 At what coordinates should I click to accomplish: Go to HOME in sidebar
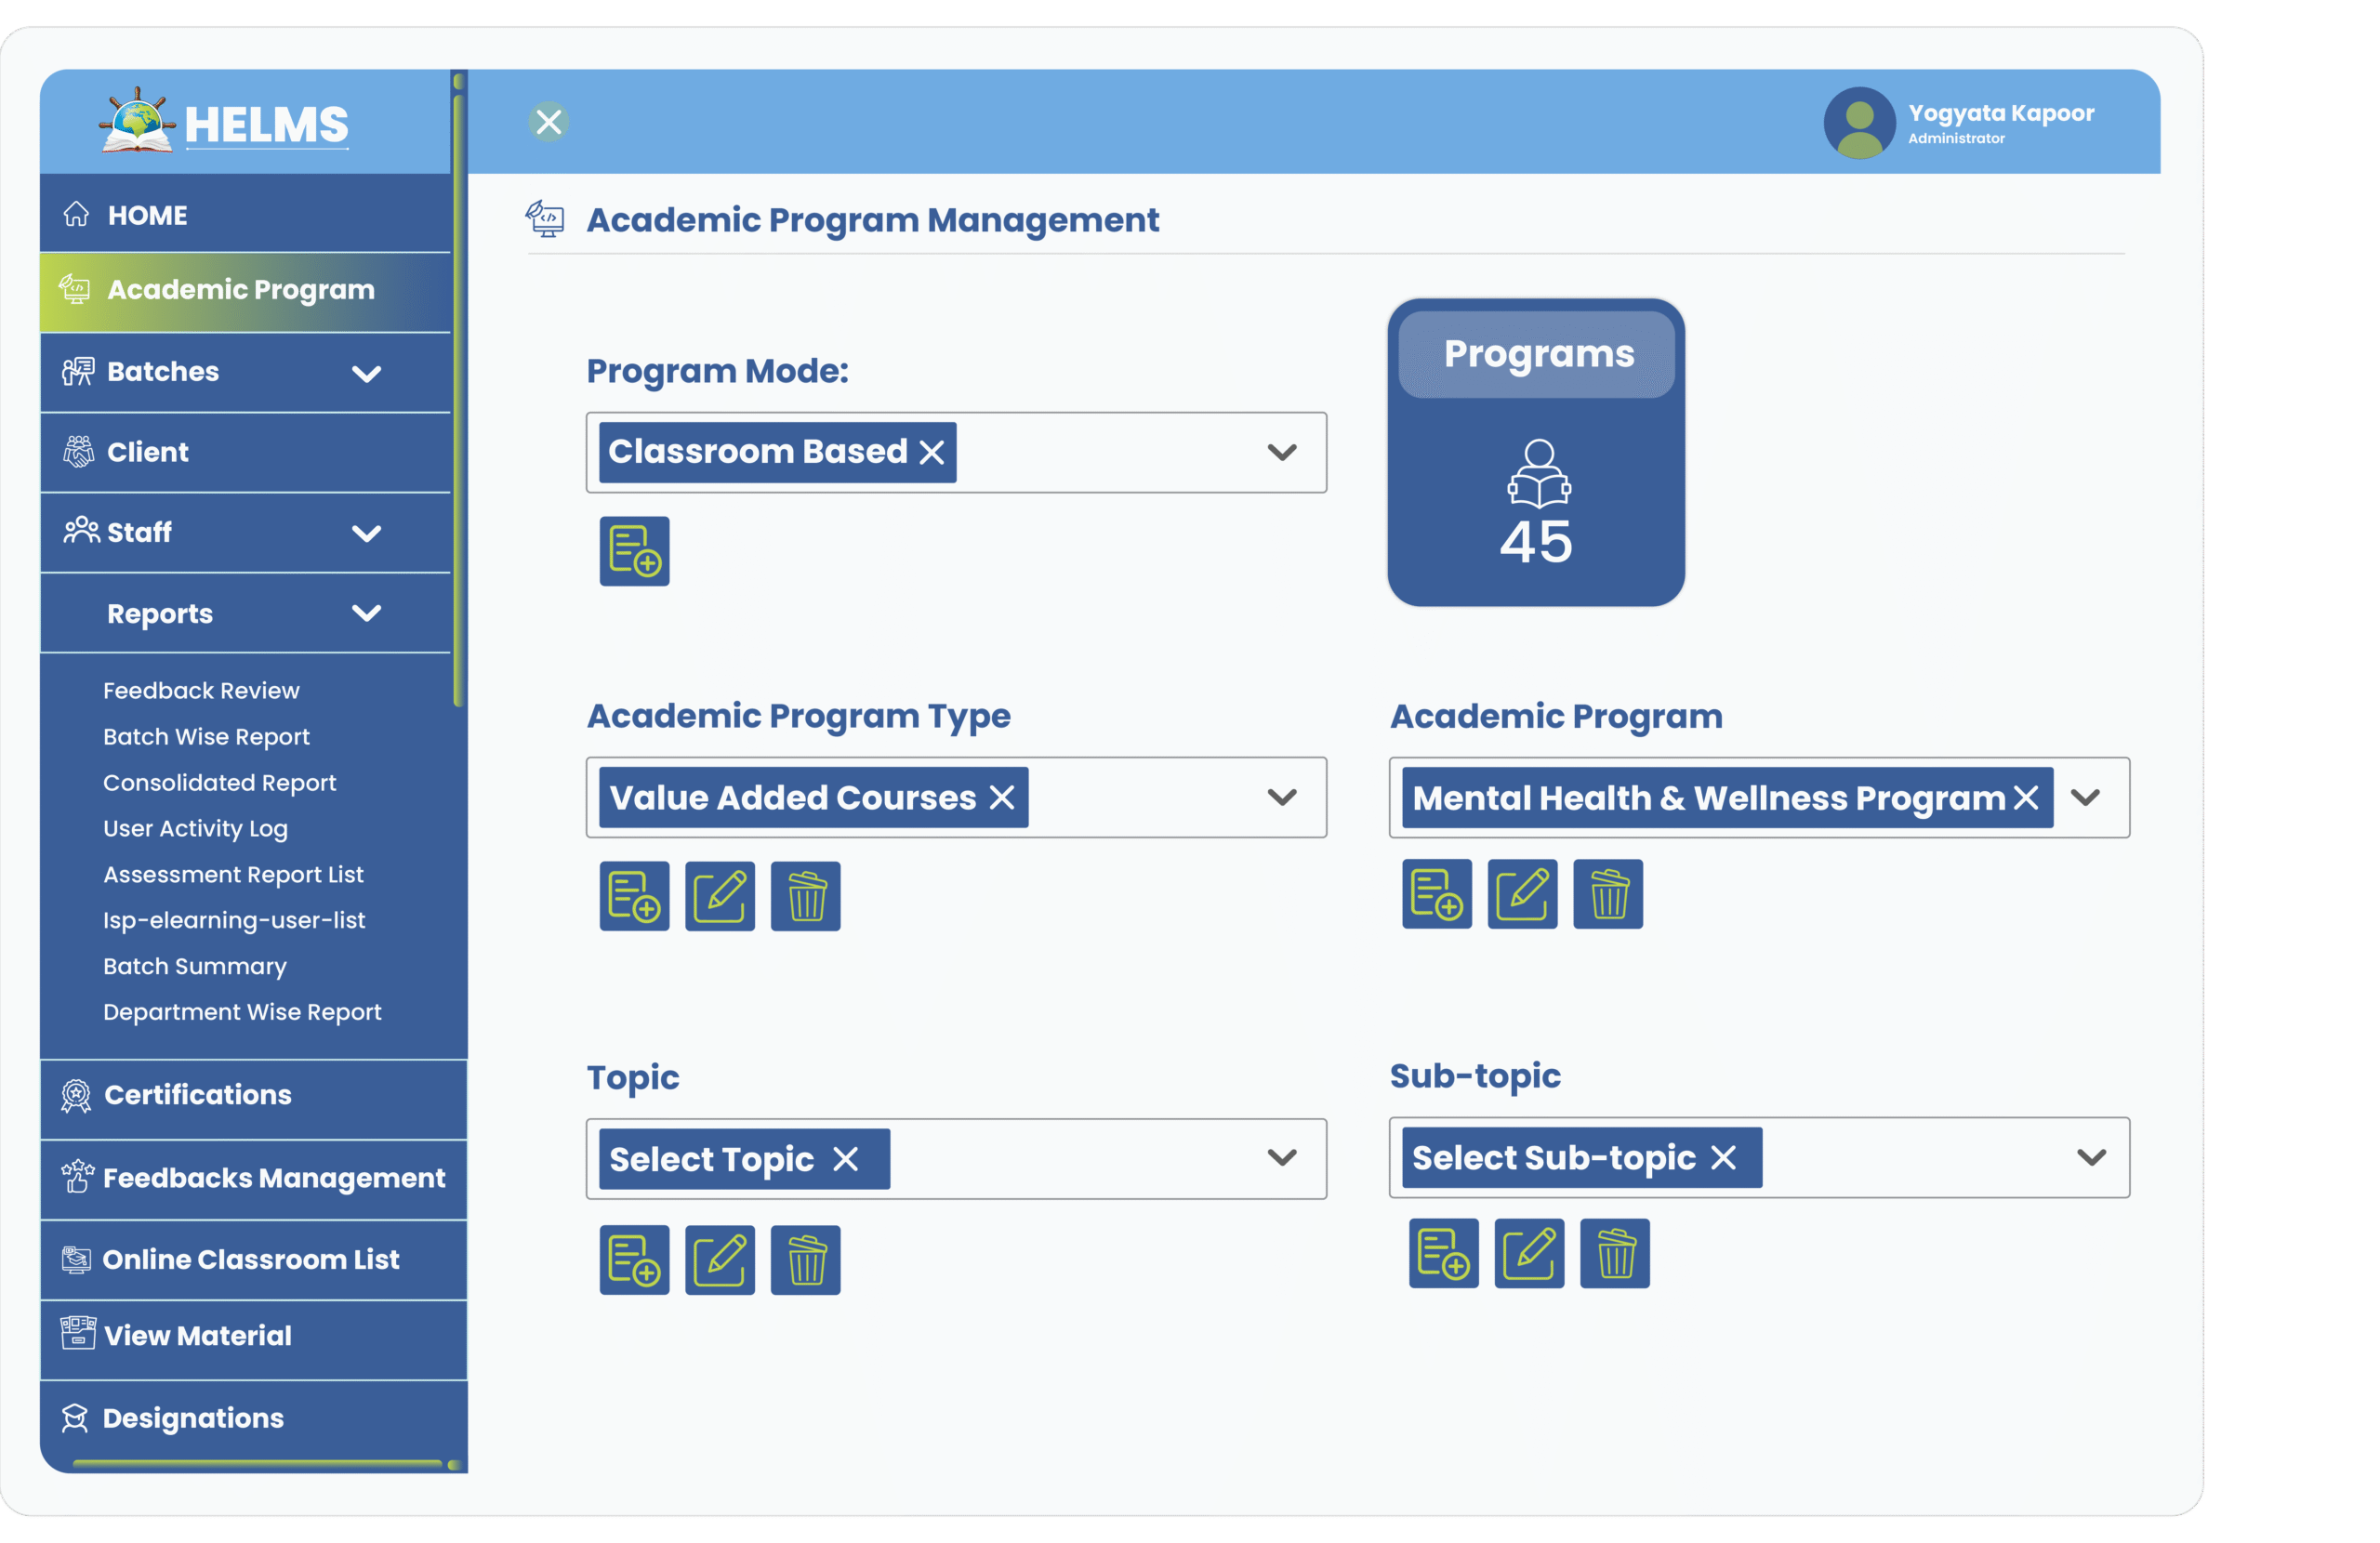pos(147,215)
